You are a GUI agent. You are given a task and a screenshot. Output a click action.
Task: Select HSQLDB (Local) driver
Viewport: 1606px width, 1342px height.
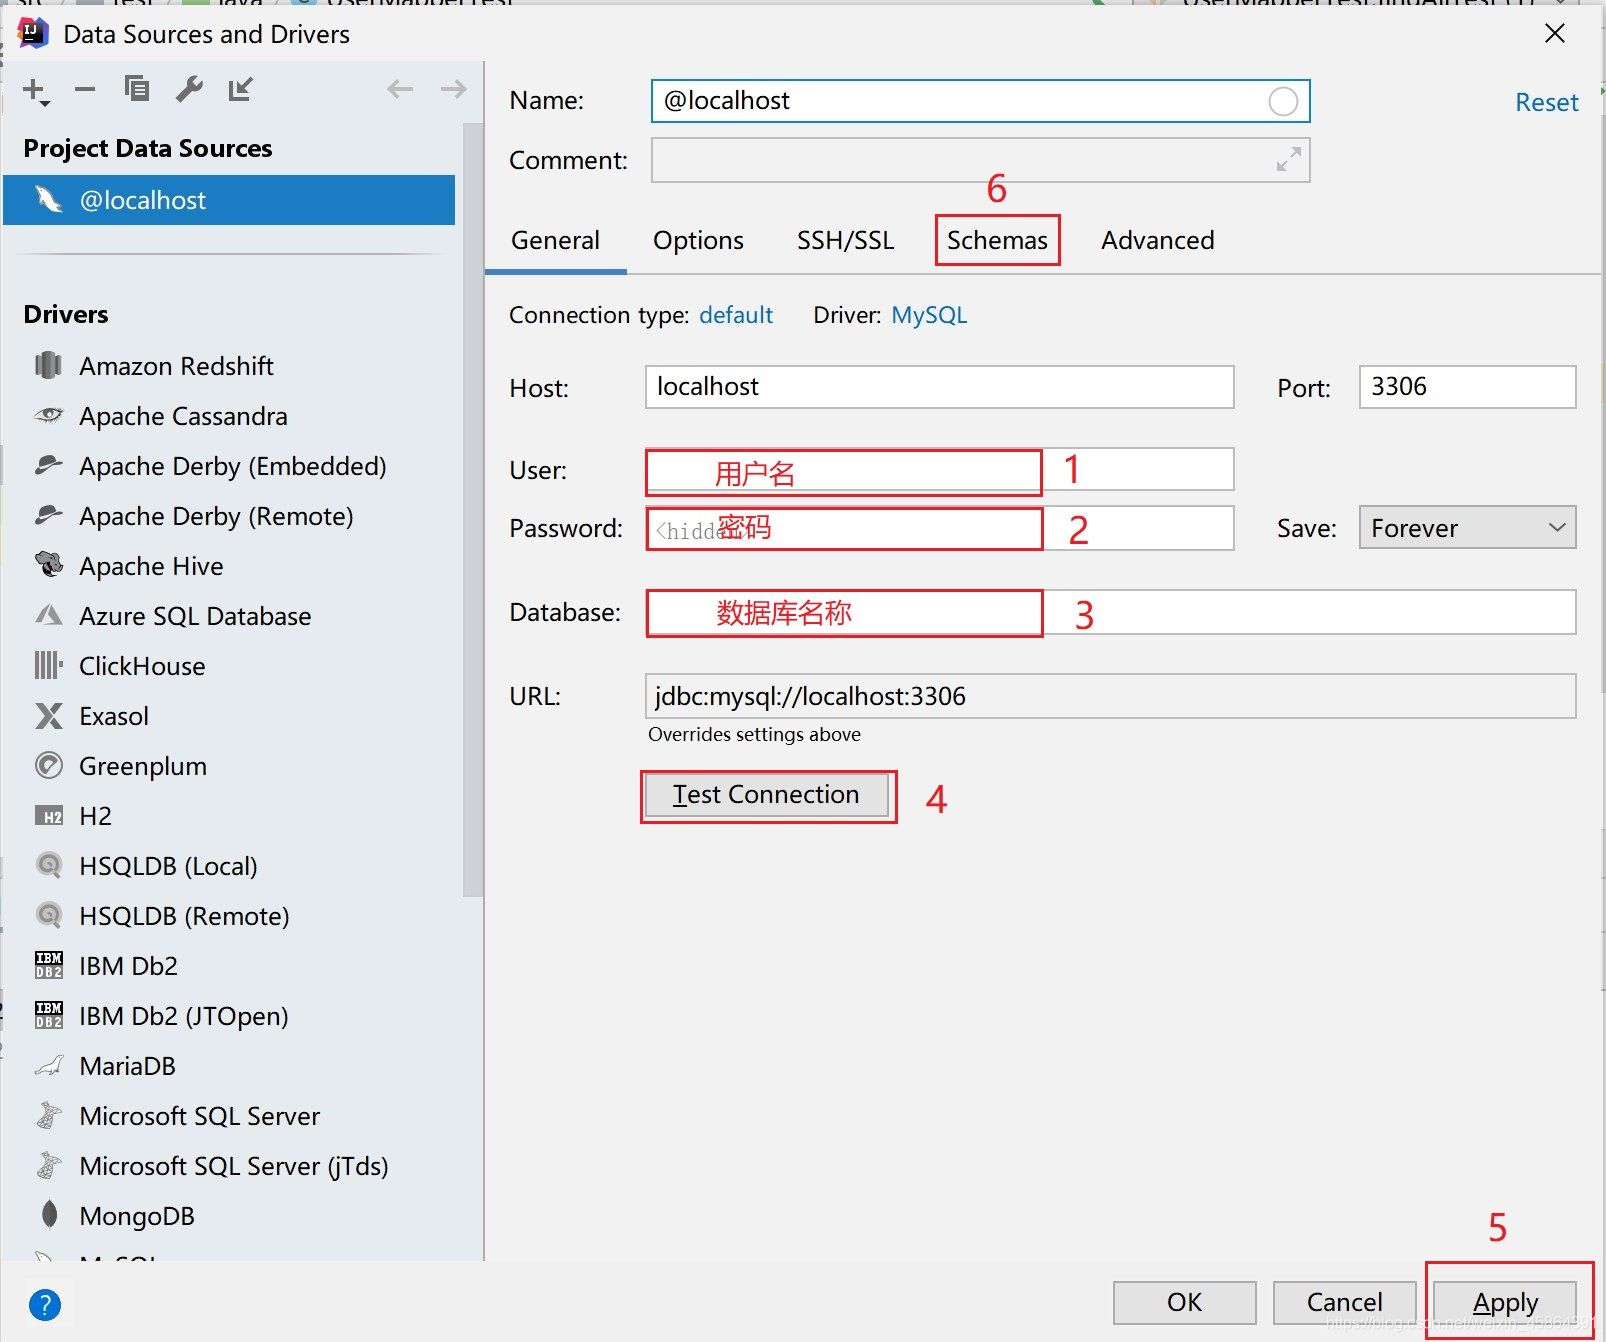(x=229, y=866)
